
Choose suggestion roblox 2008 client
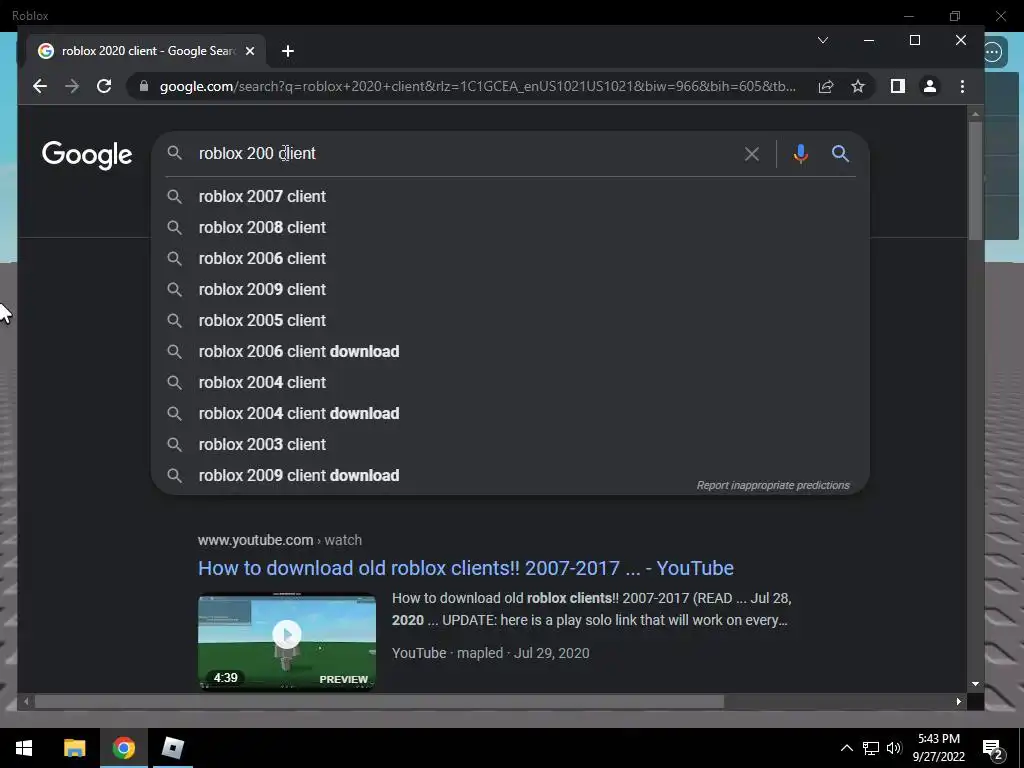[x=509, y=227]
